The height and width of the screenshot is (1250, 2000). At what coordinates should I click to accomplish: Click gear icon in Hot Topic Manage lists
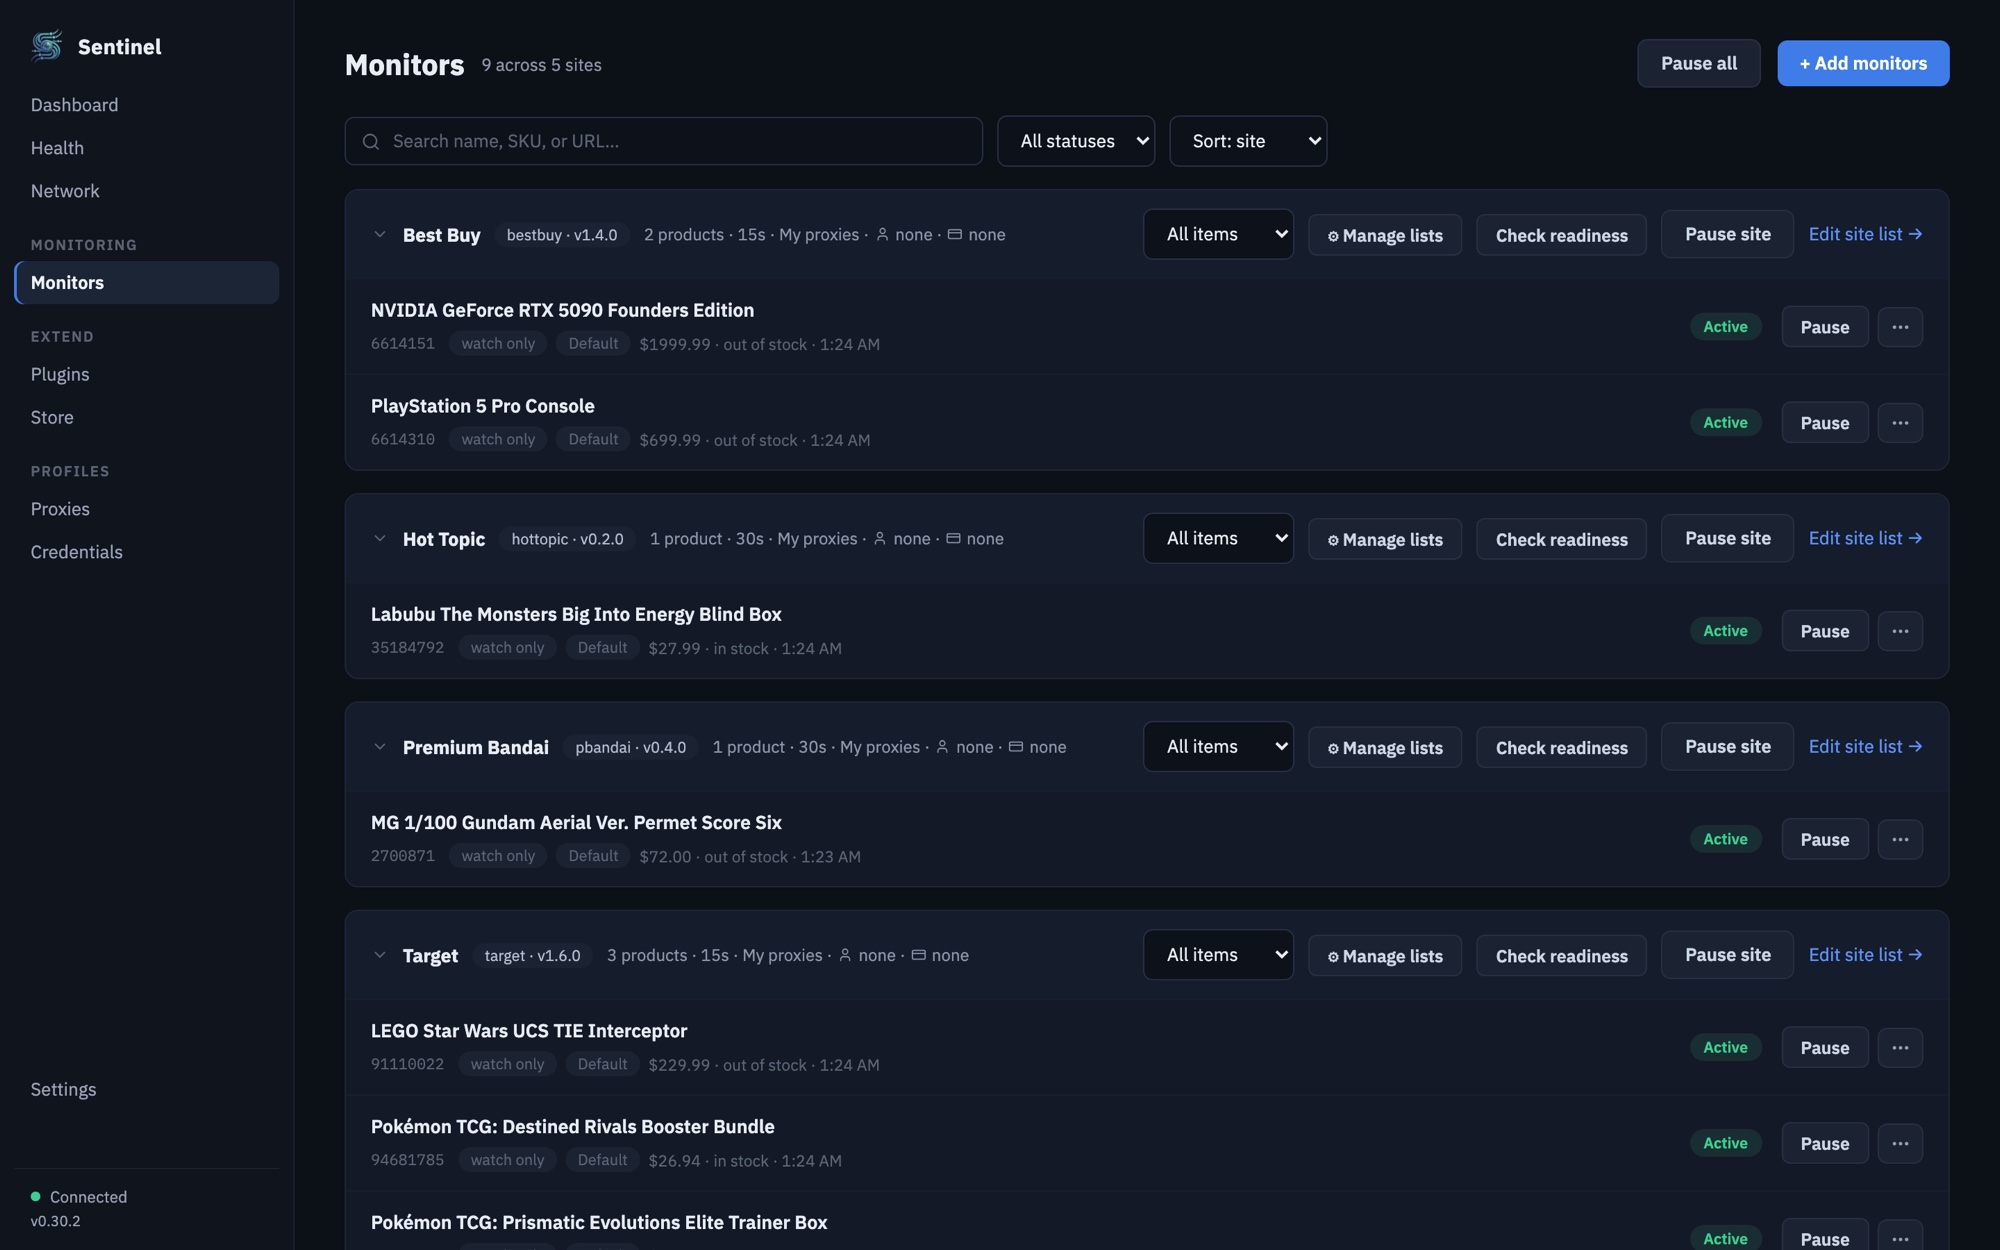tap(1333, 540)
